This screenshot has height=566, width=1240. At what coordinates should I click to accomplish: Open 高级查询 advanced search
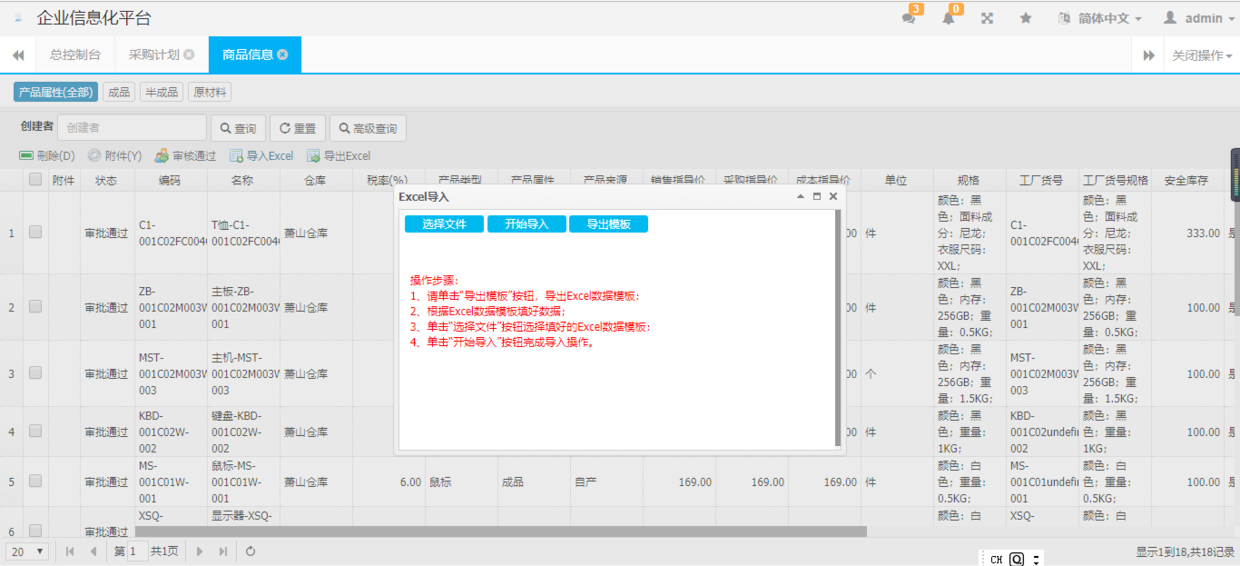[x=367, y=128]
